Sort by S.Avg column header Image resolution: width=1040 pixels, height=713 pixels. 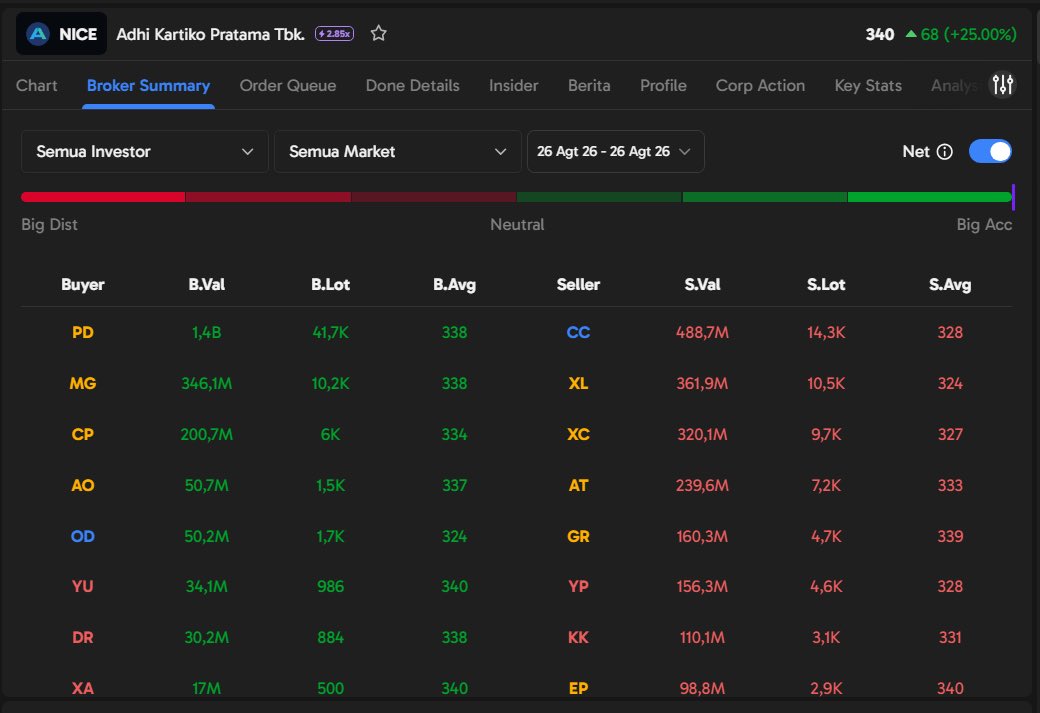[x=950, y=285]
